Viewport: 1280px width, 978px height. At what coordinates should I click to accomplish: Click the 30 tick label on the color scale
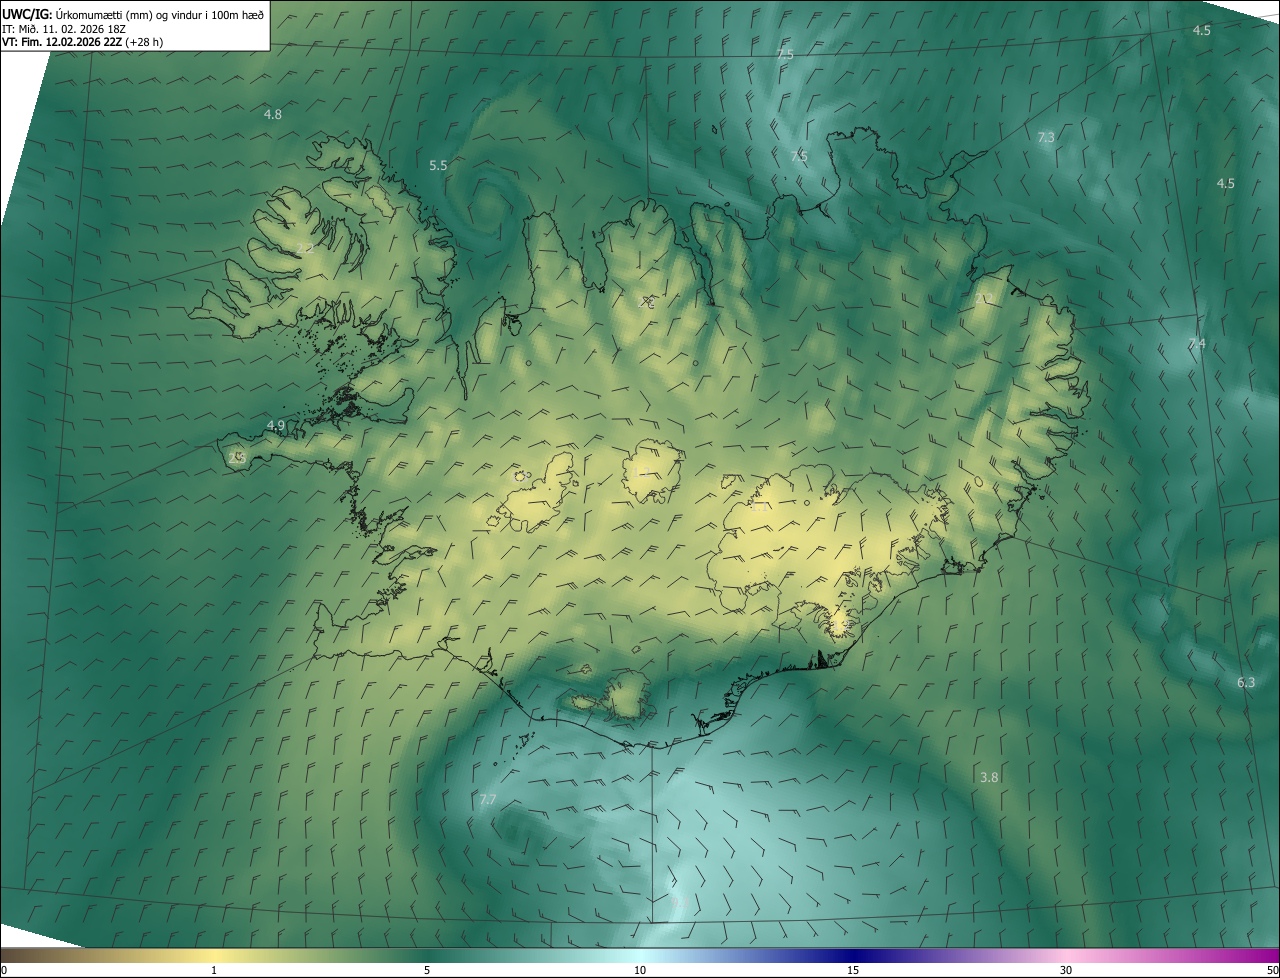point(1066,971)
